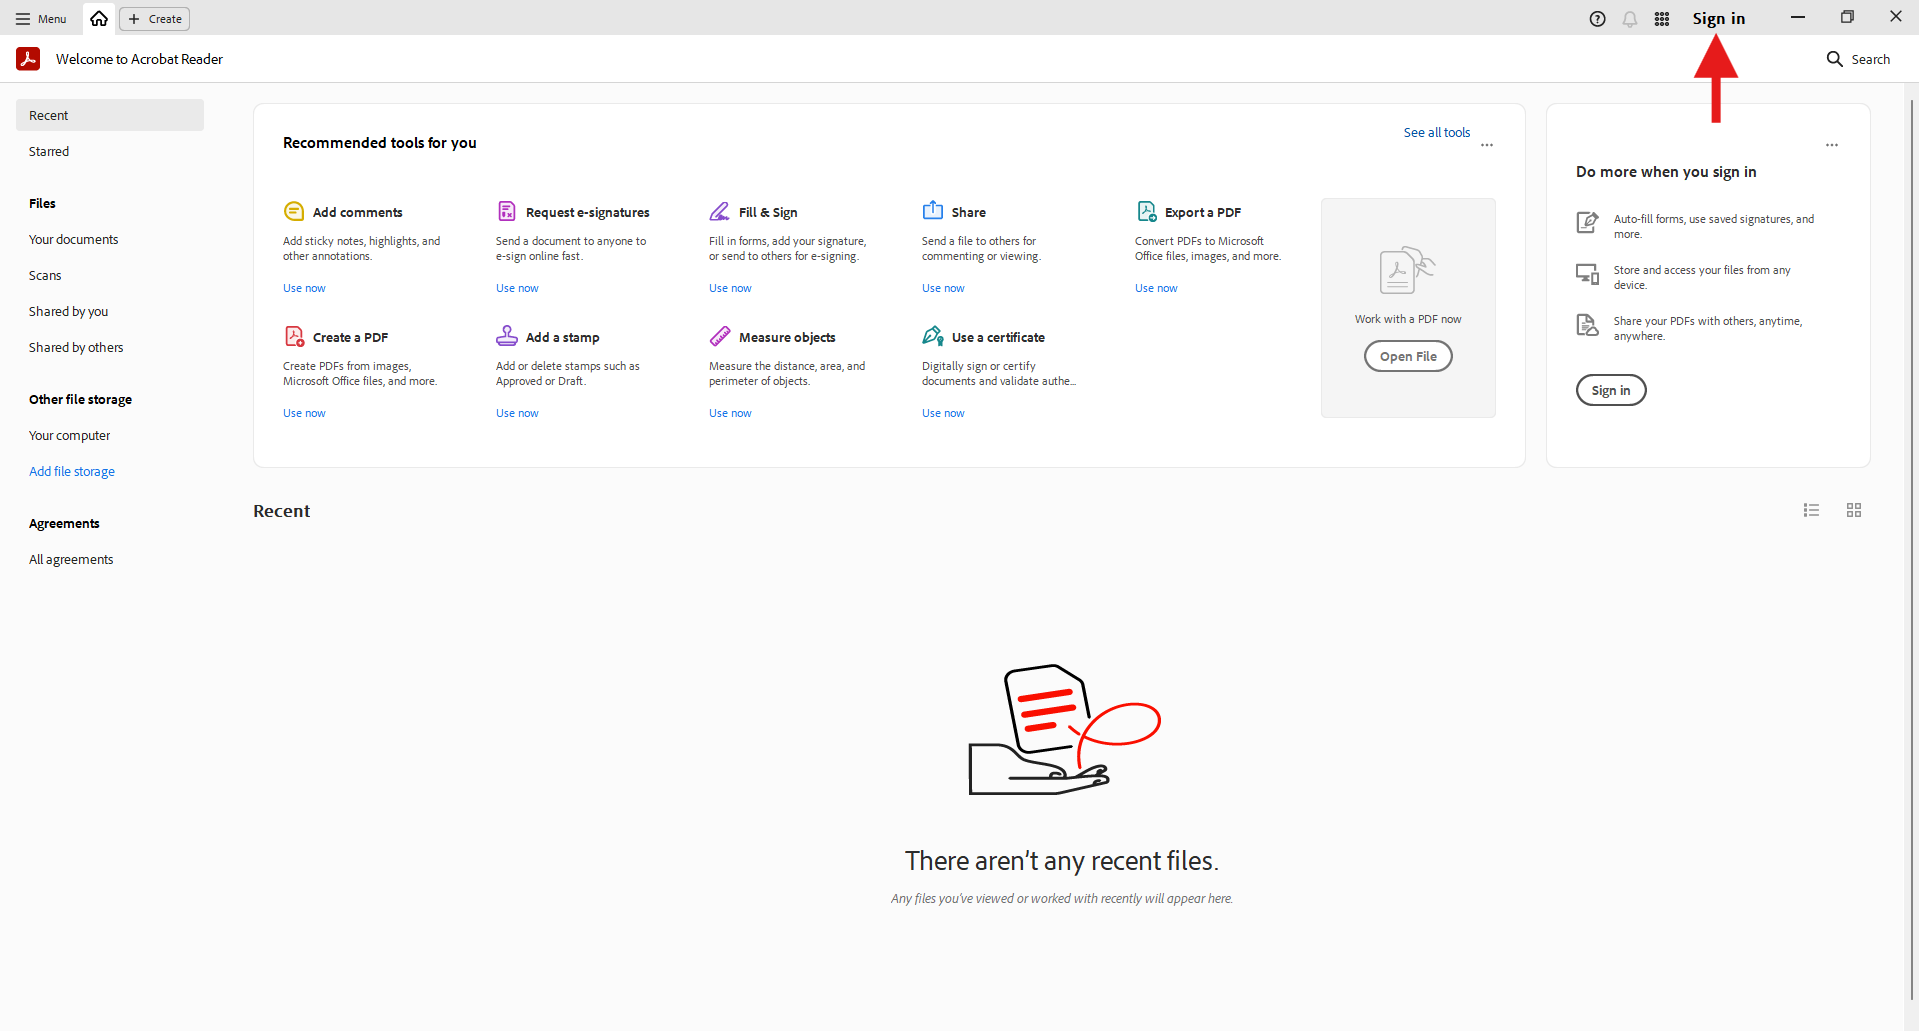Screen dimensions: 1919x1031
Task: Click the Add file storage link
Action: point(72,471)
